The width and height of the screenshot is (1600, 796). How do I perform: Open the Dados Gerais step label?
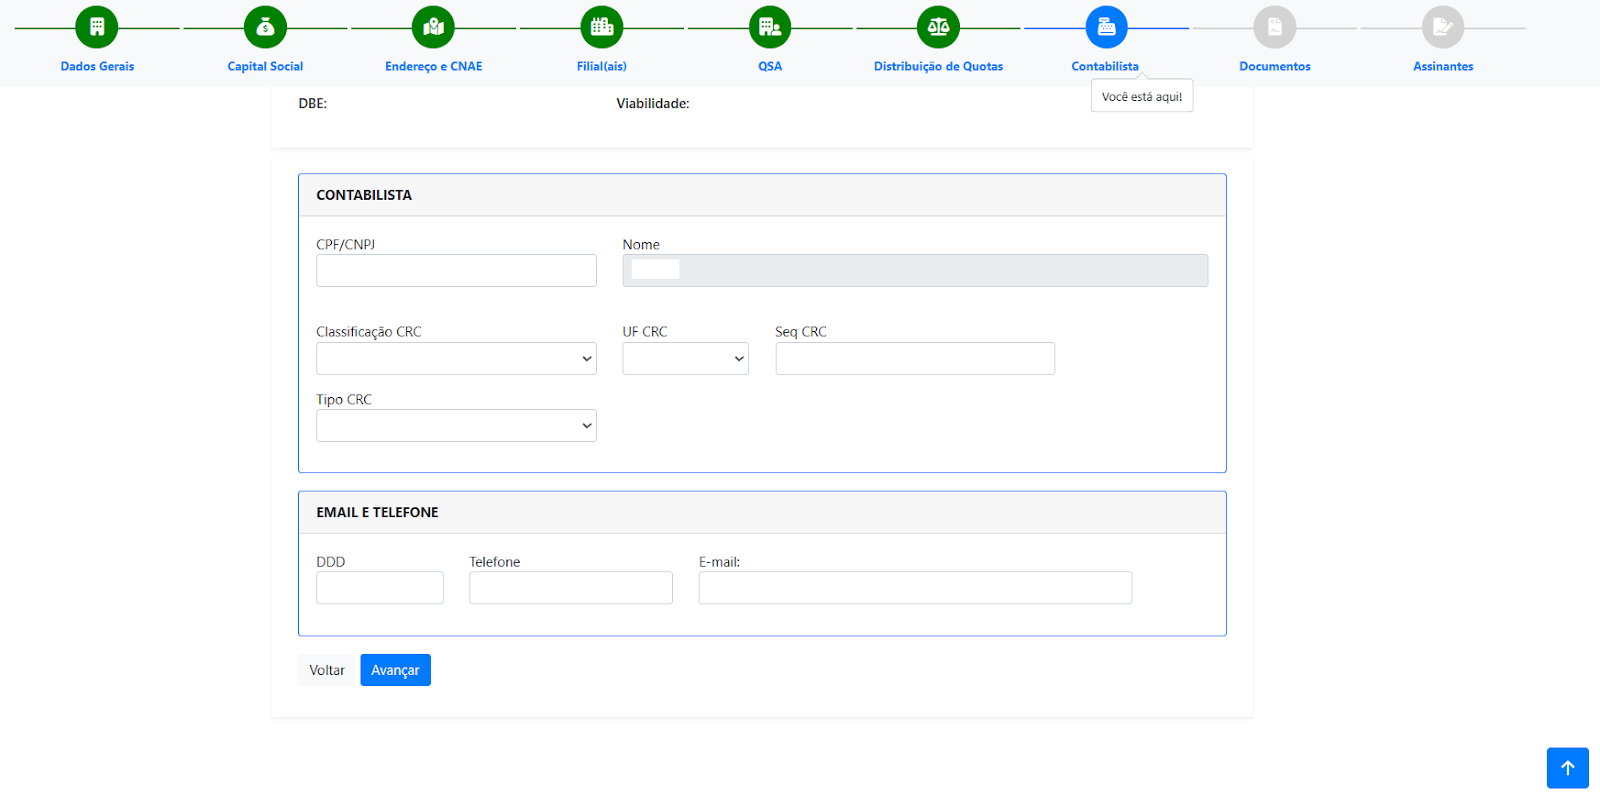(x=97, y=66)
